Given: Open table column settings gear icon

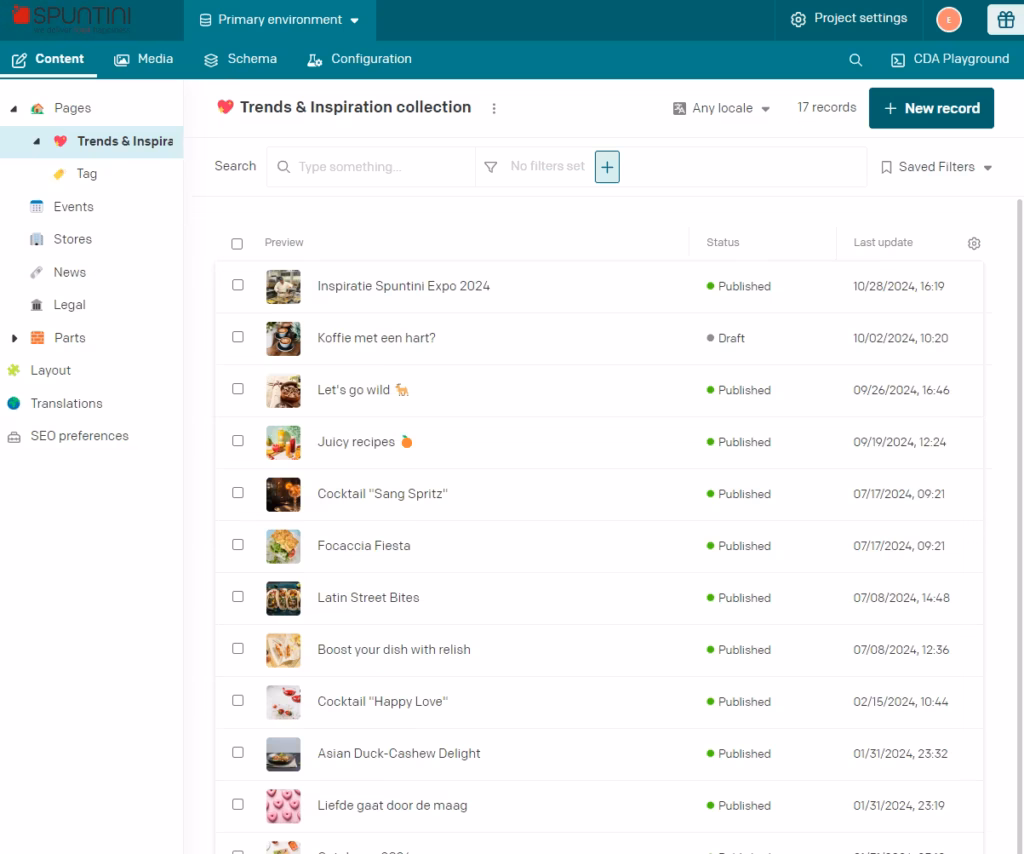Looking at the screenshot, I should click(974, 243).
